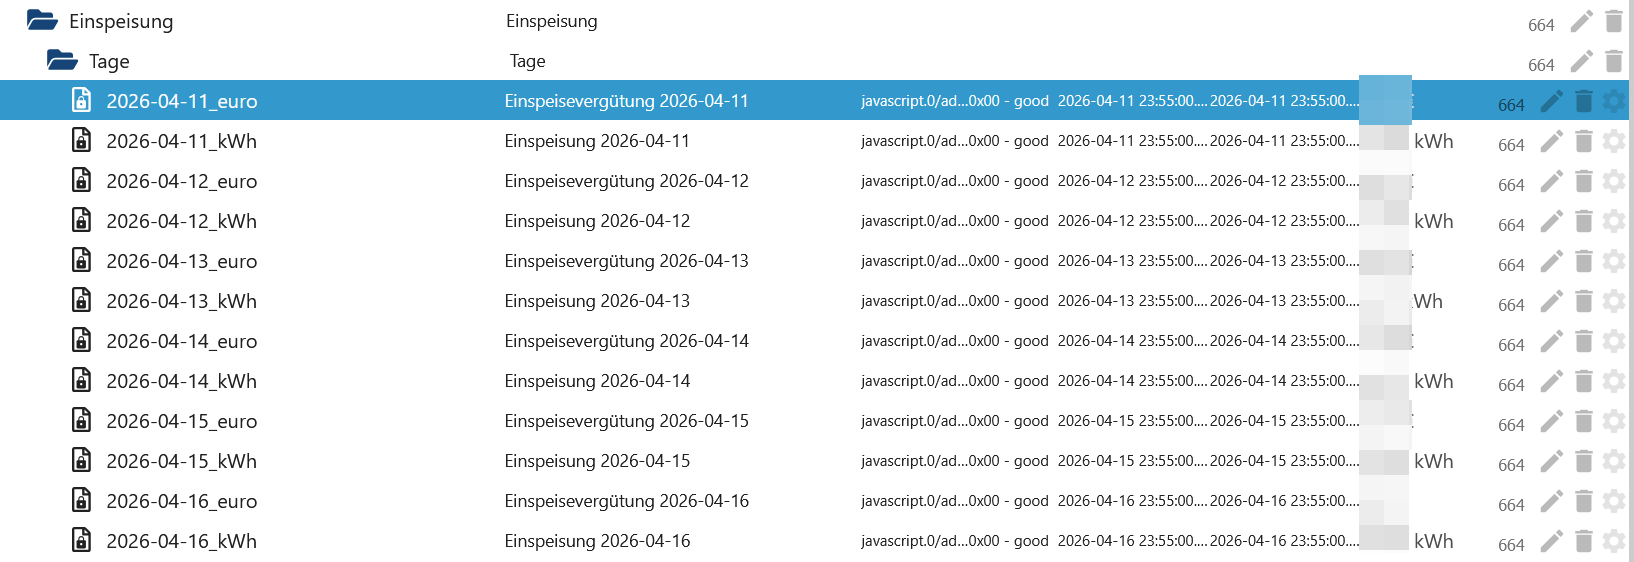Delete the 2026-04-14_kWh object
Screen dimensions: 1634x562
tap(1583, 381)
